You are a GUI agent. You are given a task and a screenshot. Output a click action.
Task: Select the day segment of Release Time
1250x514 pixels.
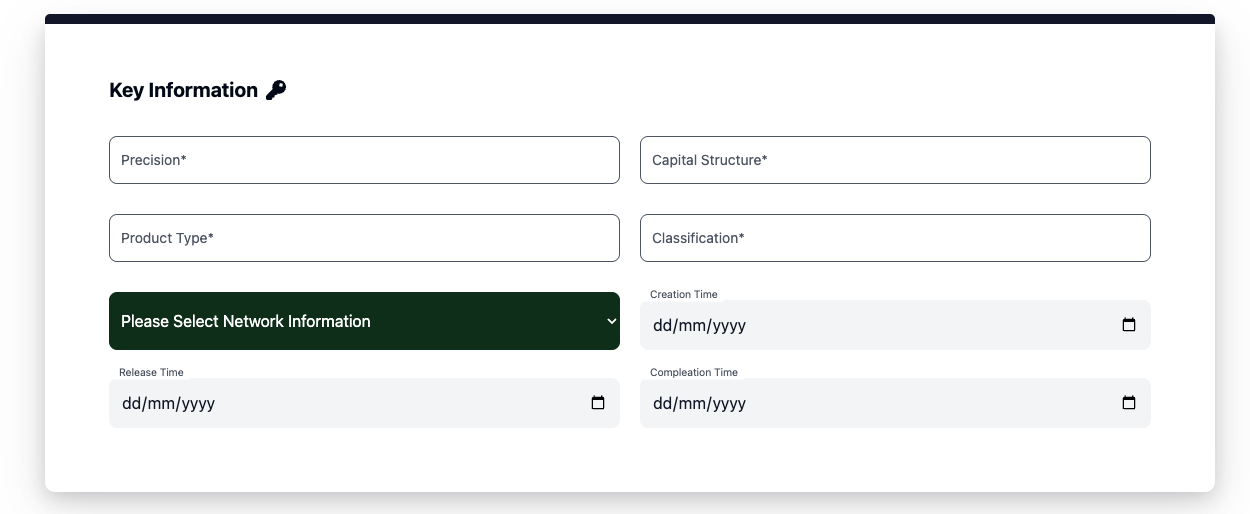click(x=131, y=403)
